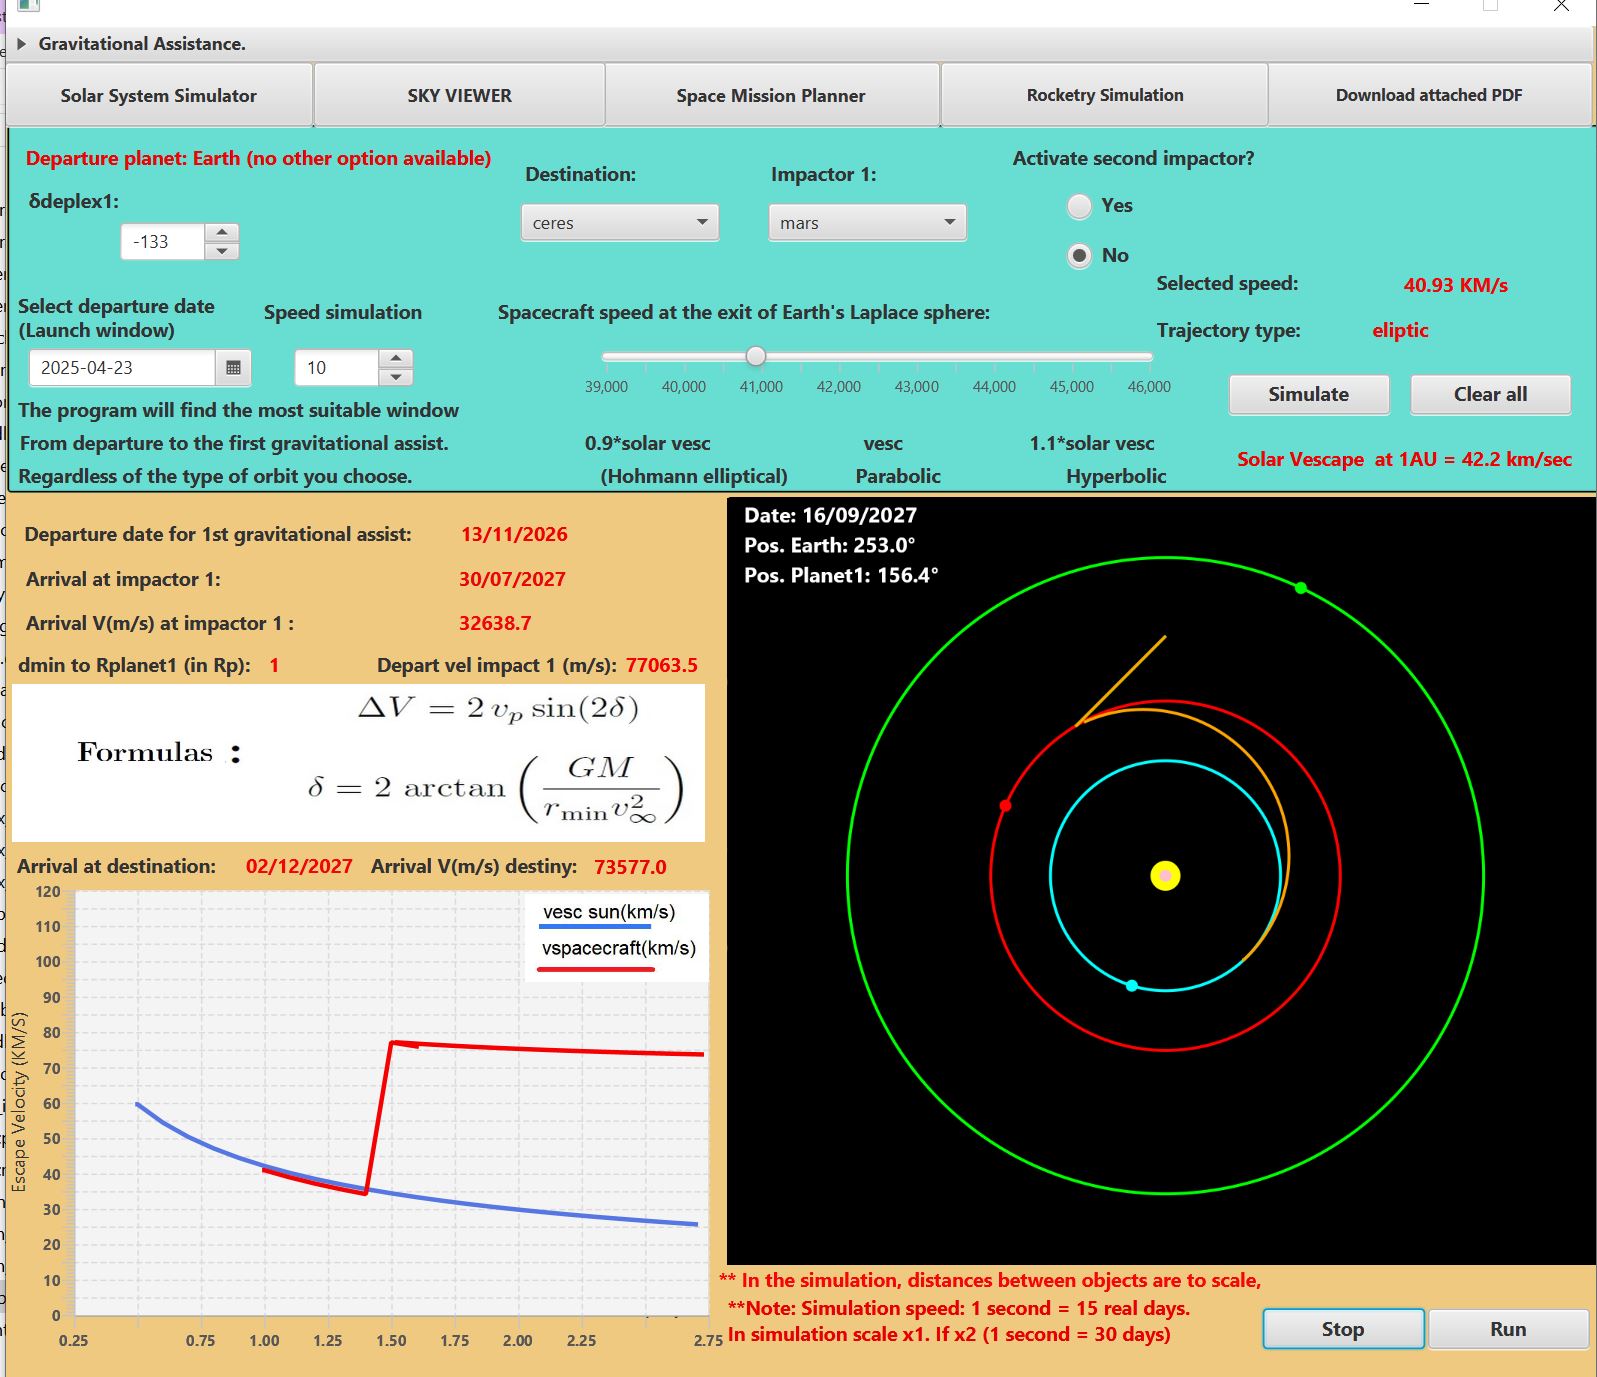Screen dimensions: 1597x1377
Task: Click arrival at impactor date 30/07/2027
Action: click(x=512, y=580)
